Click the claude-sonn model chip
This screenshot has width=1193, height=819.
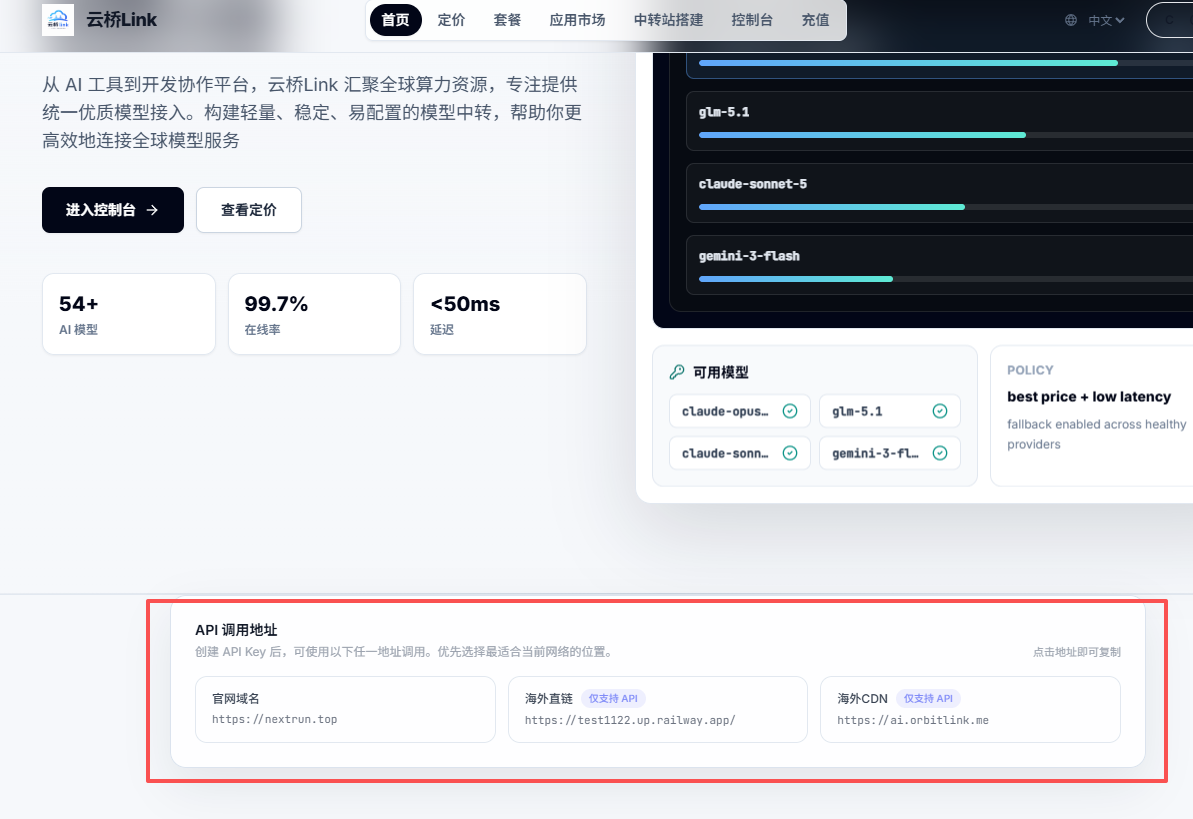740,453
